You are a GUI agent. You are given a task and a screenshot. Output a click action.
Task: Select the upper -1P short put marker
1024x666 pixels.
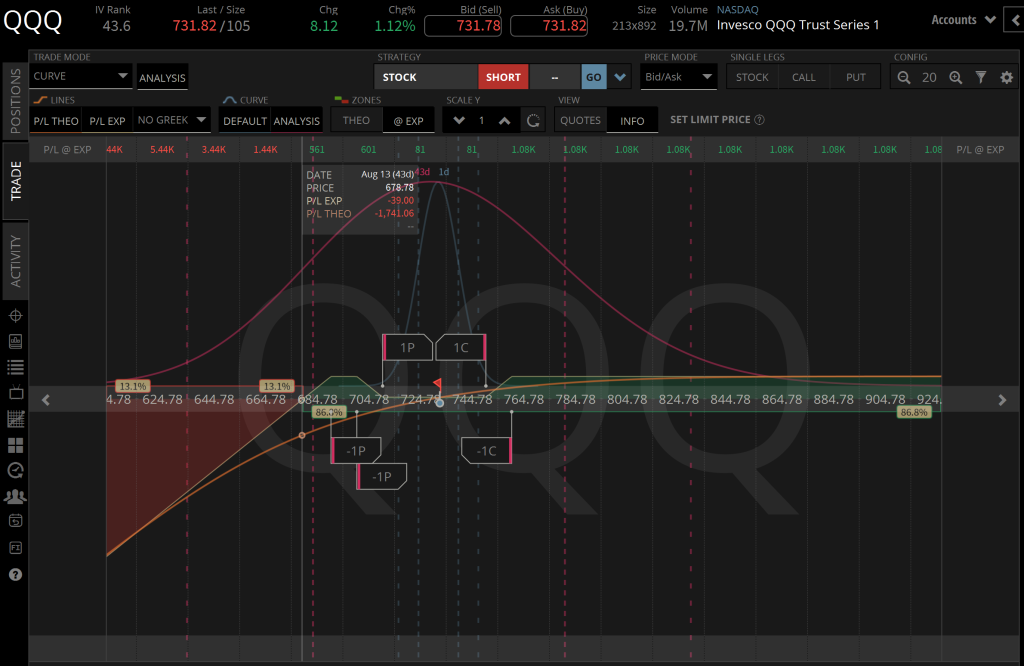coord(356,451)
